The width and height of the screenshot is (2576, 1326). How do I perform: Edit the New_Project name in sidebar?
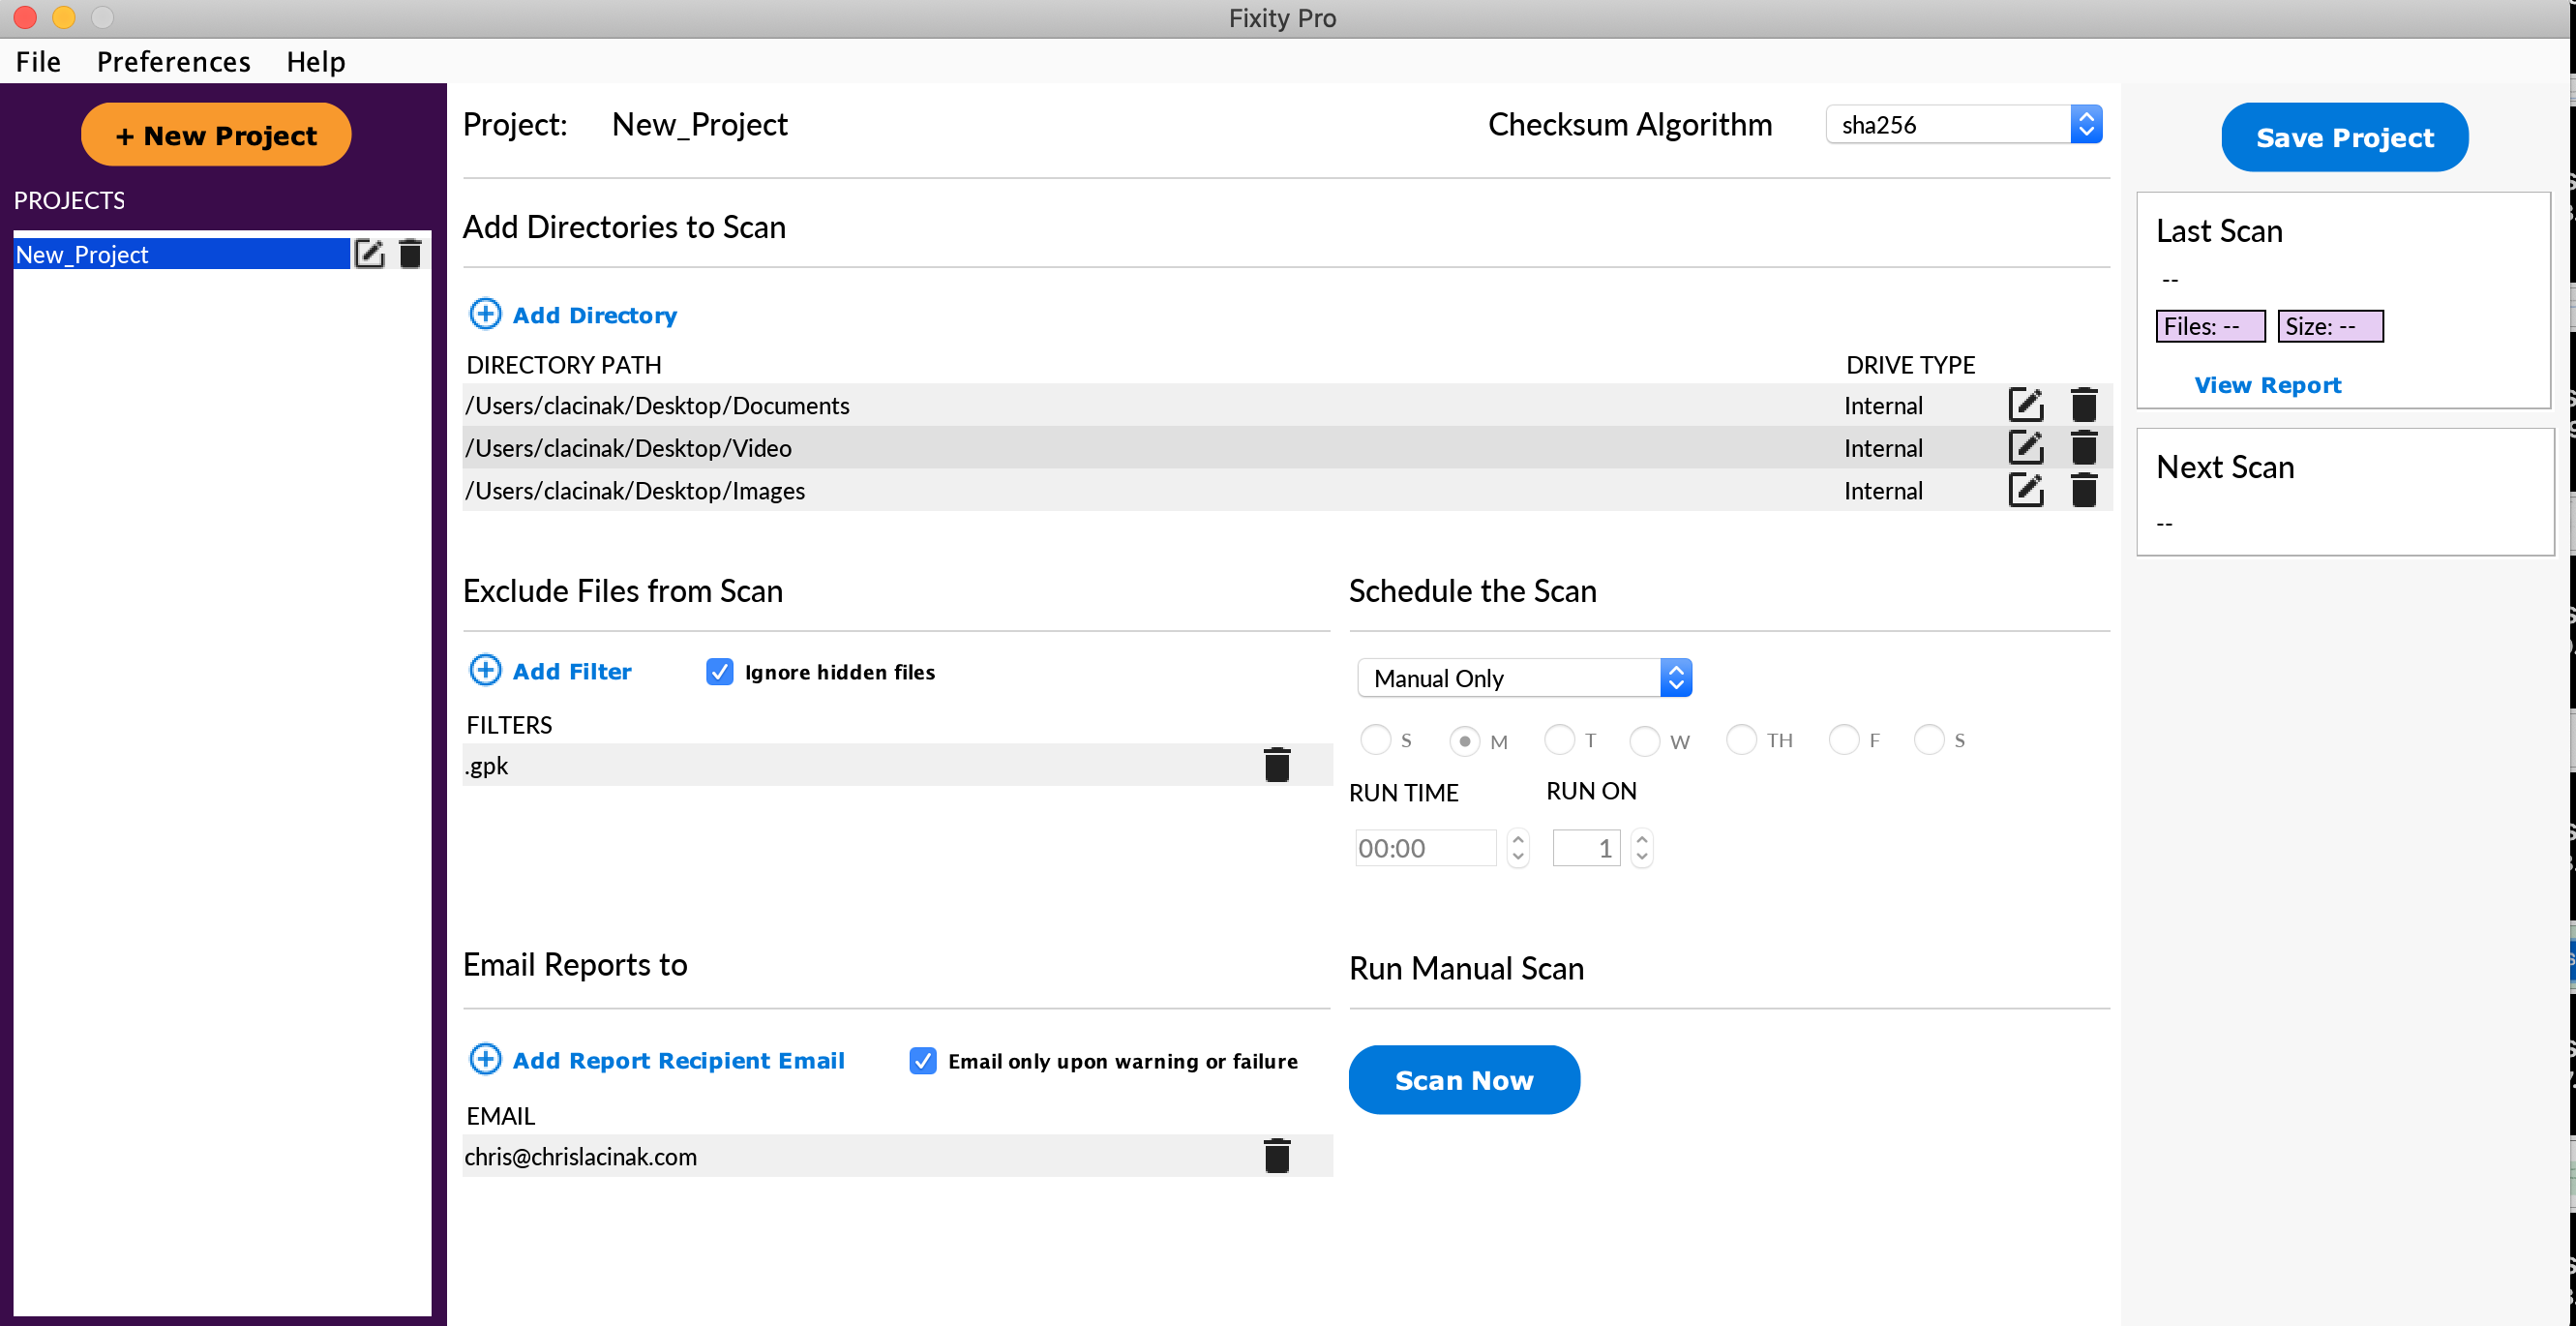click(369, 254)
